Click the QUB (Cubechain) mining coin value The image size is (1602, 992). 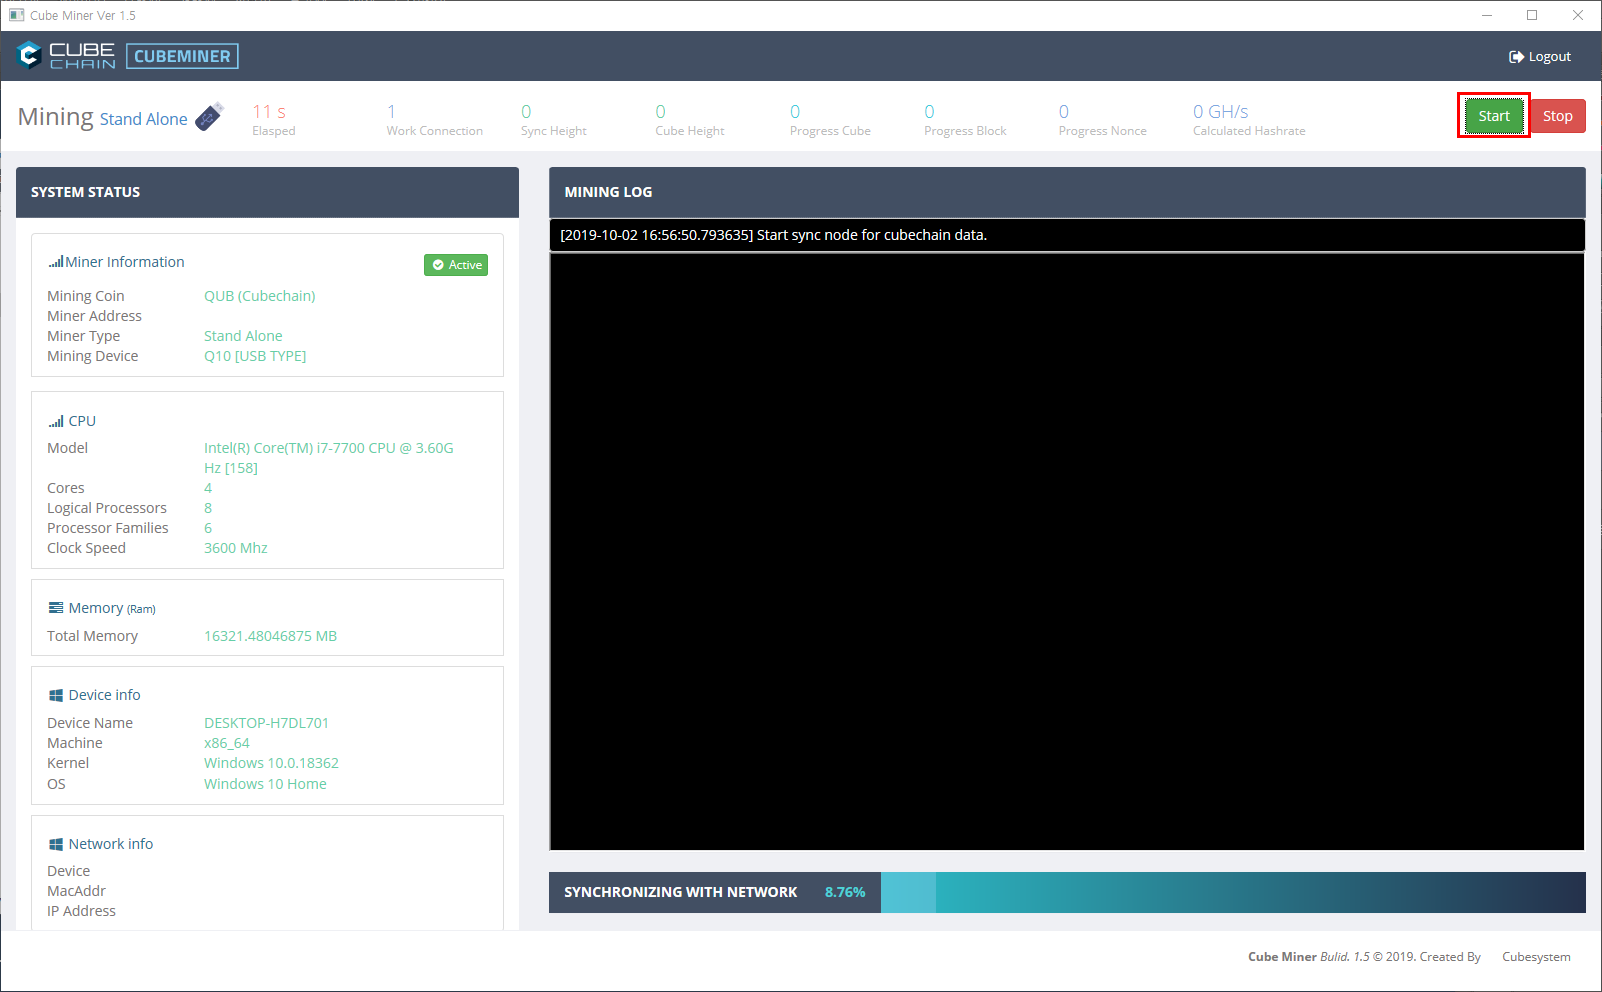(259, 296)
